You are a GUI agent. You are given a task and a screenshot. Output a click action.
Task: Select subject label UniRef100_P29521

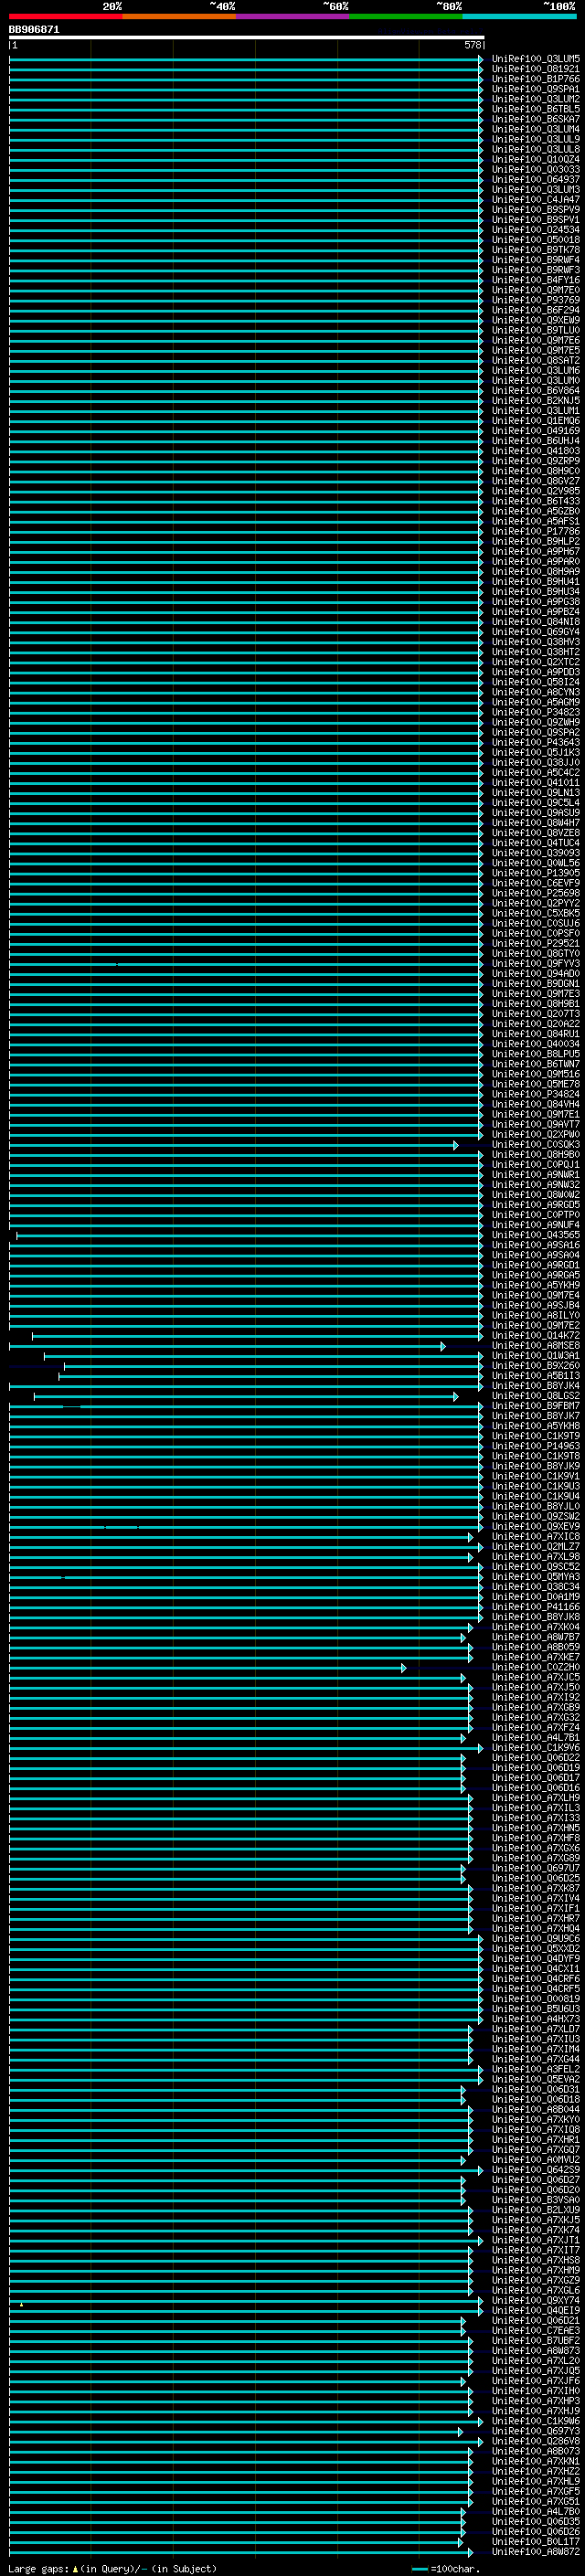[x=536, y=944]
